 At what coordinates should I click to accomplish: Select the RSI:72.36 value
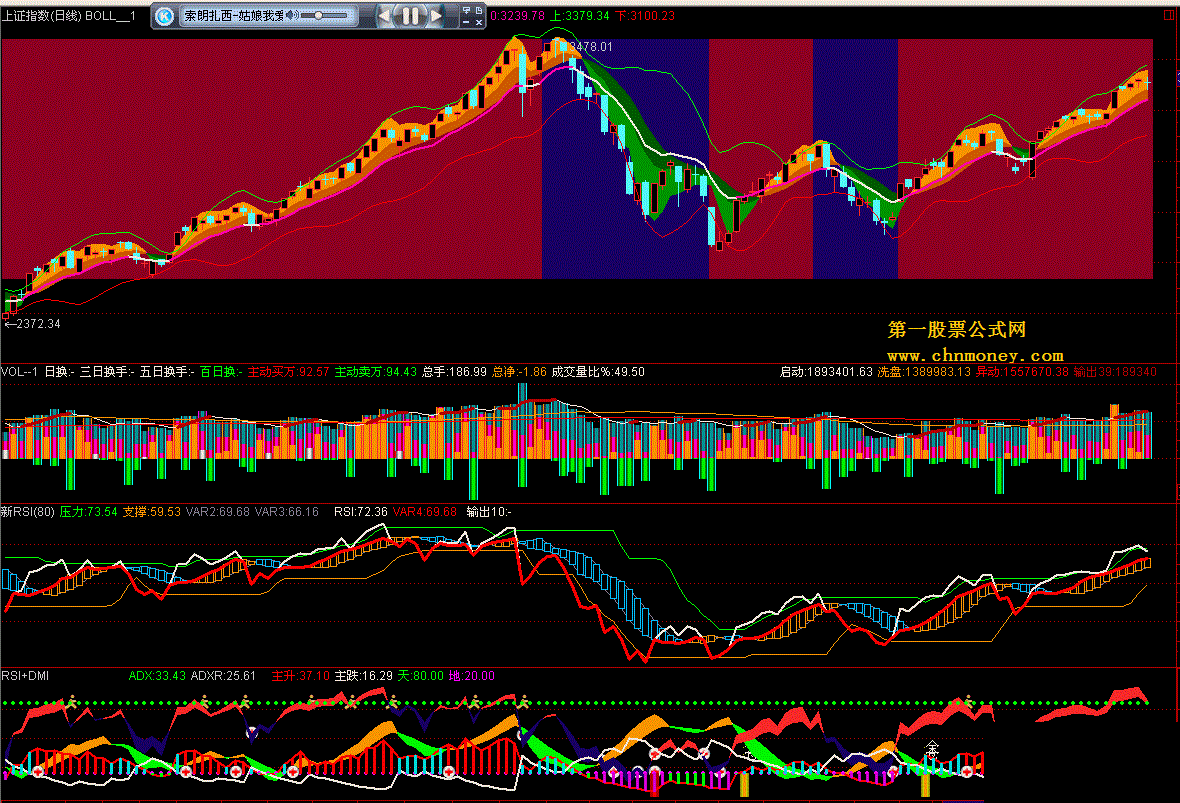click(x=361, y=512)
